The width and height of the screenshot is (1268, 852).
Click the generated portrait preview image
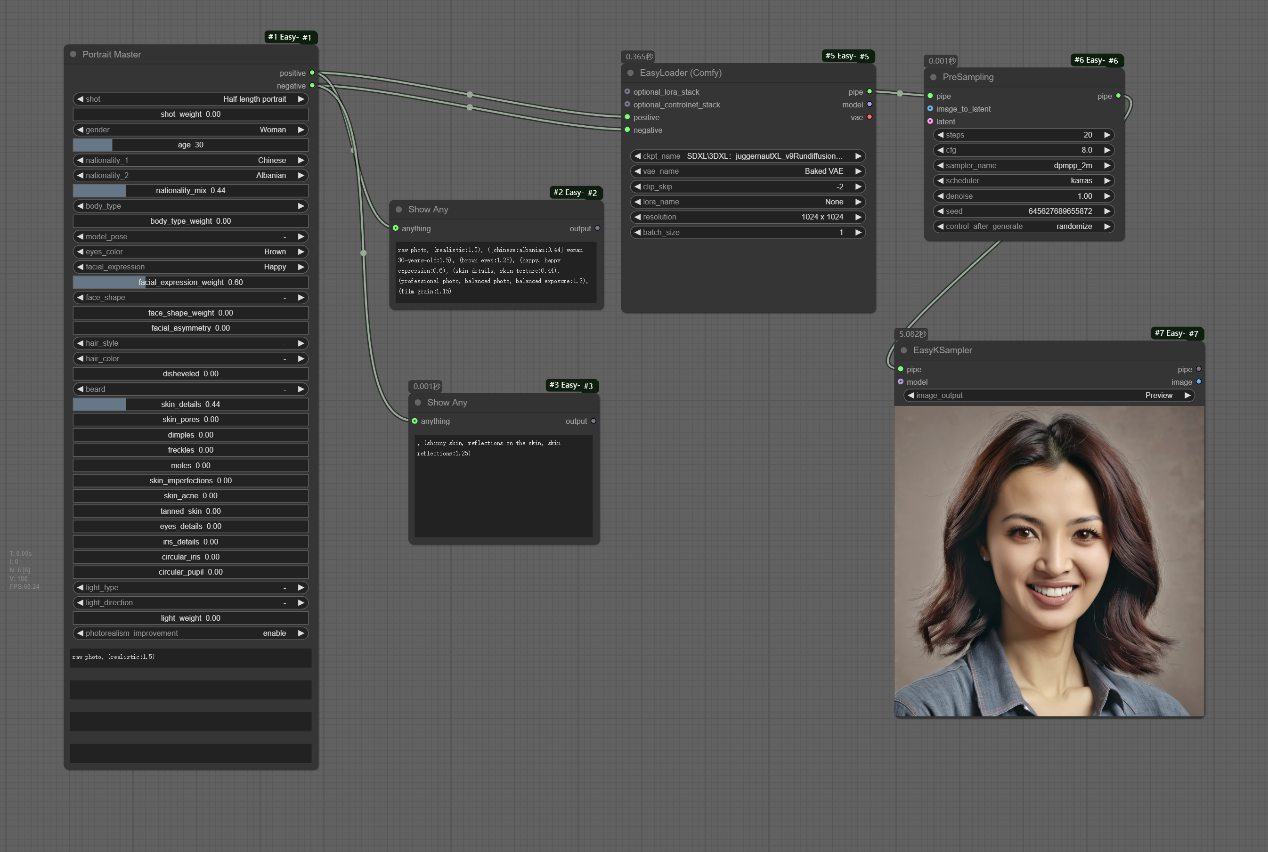pos(1048,561)
